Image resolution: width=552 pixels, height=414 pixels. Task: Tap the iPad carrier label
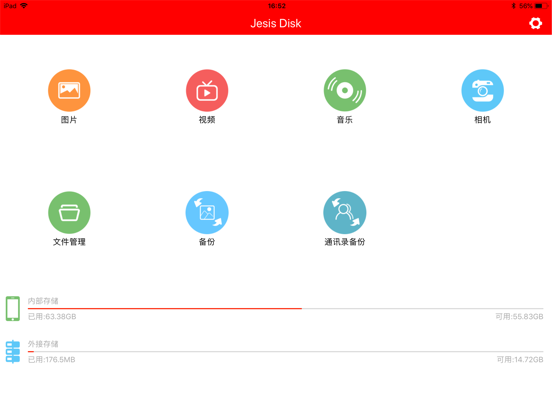click(10, 6)
